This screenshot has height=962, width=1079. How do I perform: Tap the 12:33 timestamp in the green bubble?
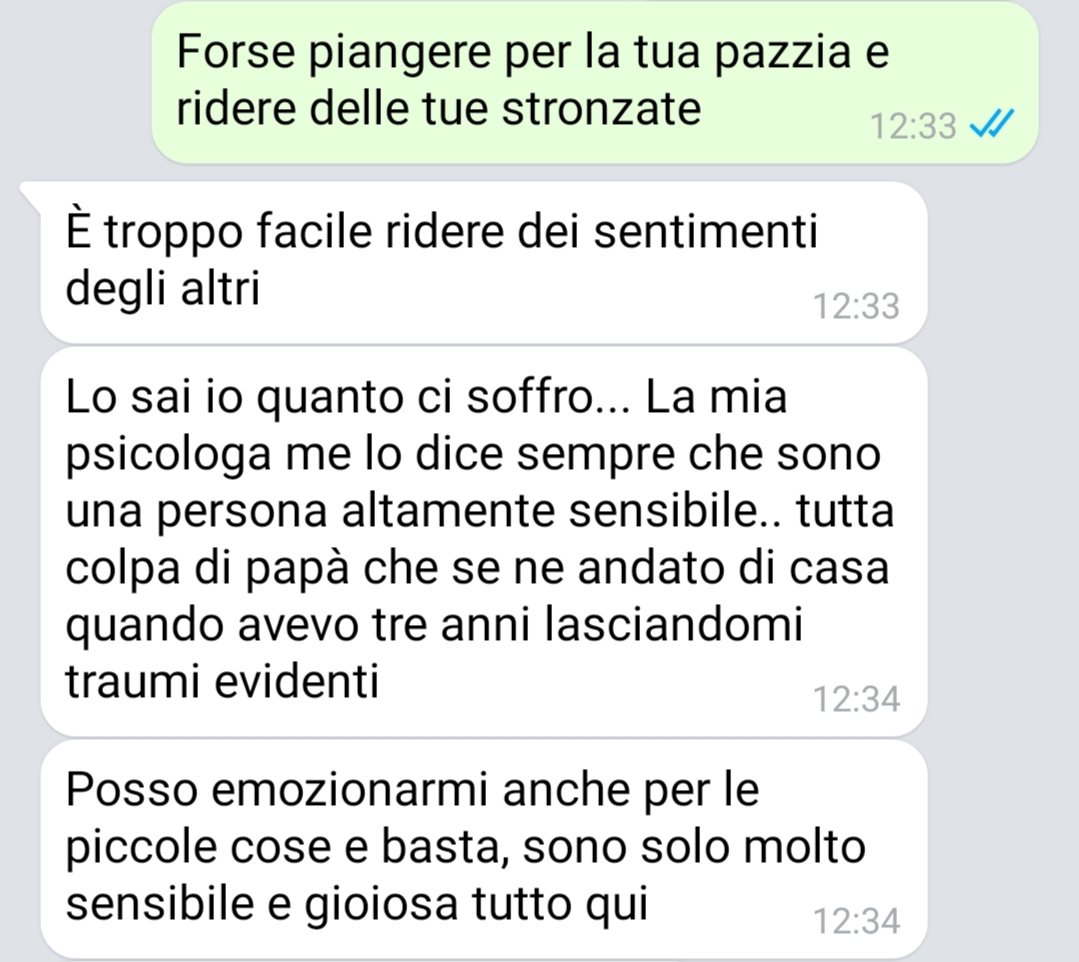913,126
